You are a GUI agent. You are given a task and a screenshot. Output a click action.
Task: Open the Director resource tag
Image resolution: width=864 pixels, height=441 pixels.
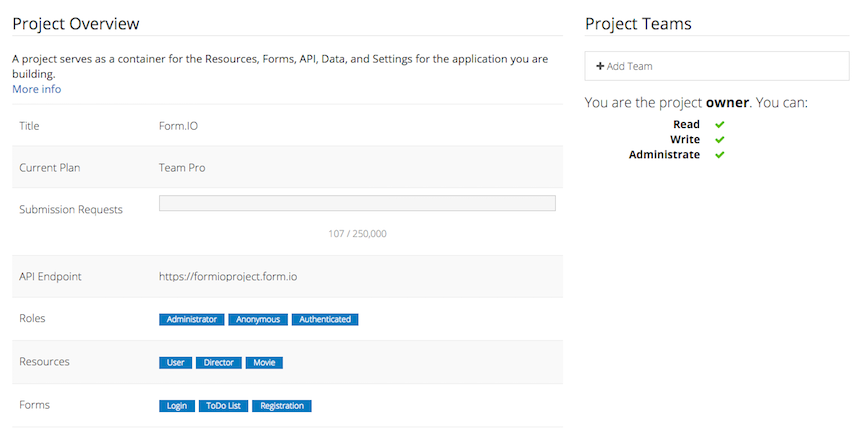pyautogui.click(x=218, y=363)
